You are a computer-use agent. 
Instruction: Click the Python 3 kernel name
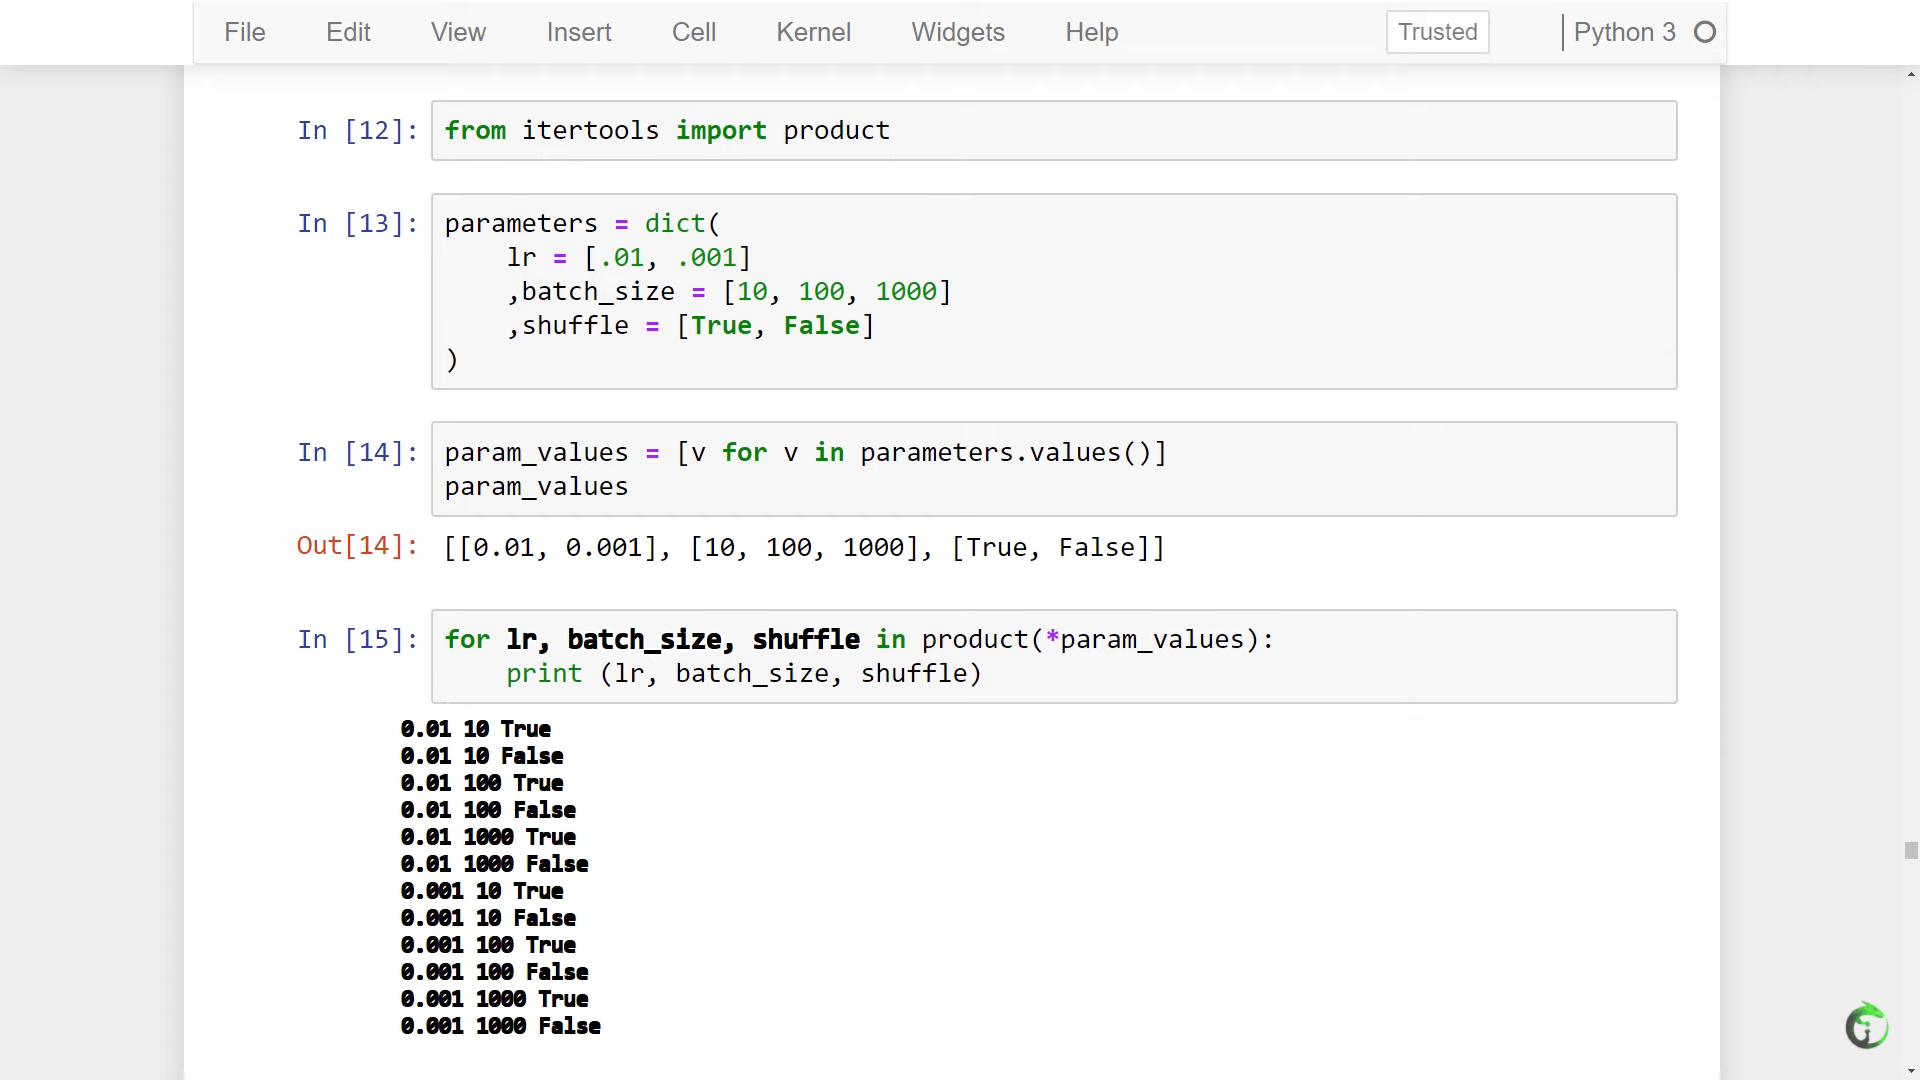pyautogui.click(x=1624, y=32)
